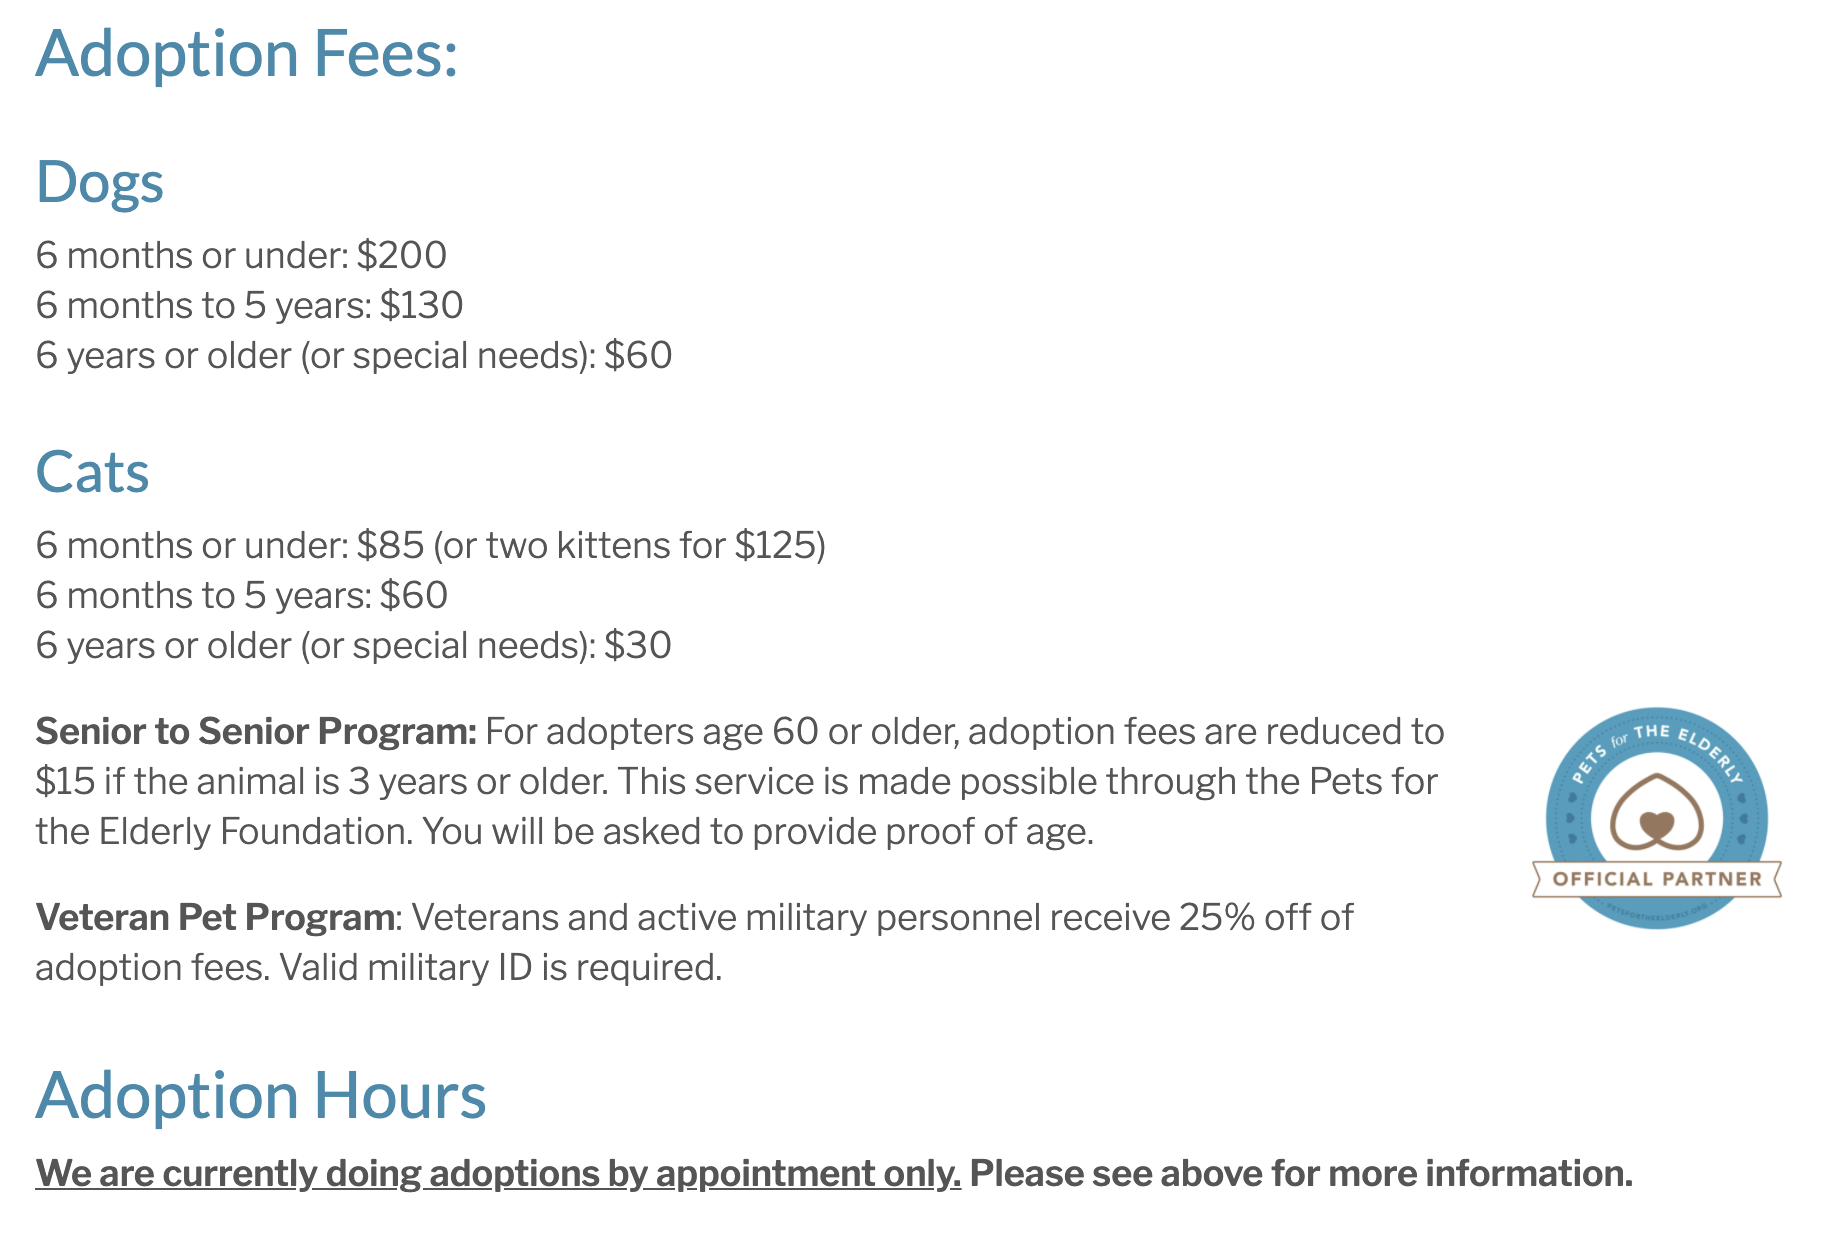Click the Cats section heading
This screenshot has height=1250, width=1822.
pyautogui.click(x=92, y=472)
